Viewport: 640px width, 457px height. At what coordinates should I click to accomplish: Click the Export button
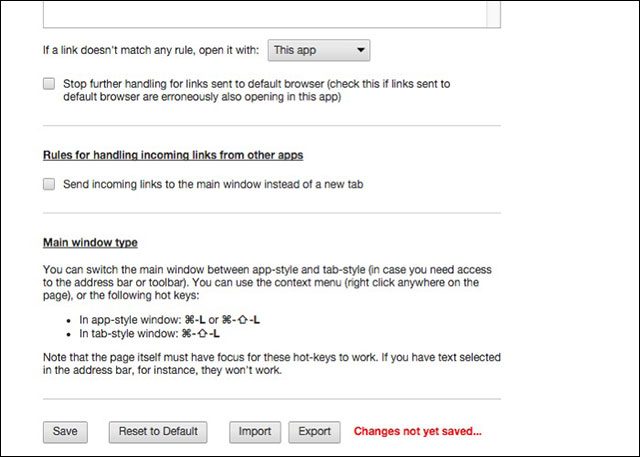pos(314,432)
